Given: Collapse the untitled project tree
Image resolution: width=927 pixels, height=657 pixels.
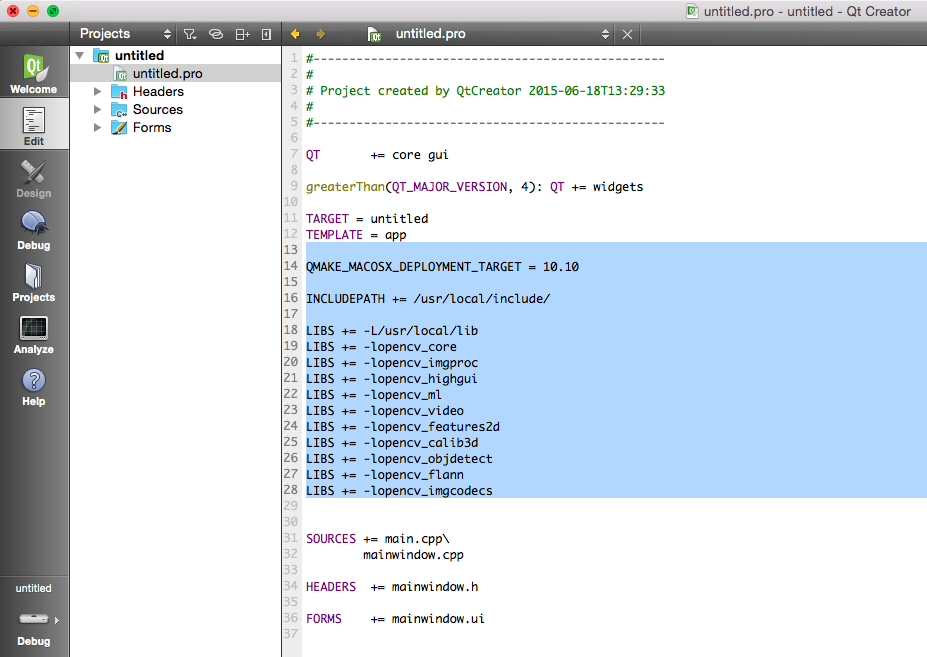Looking at the screenshot, I should [x=80, y=56].
